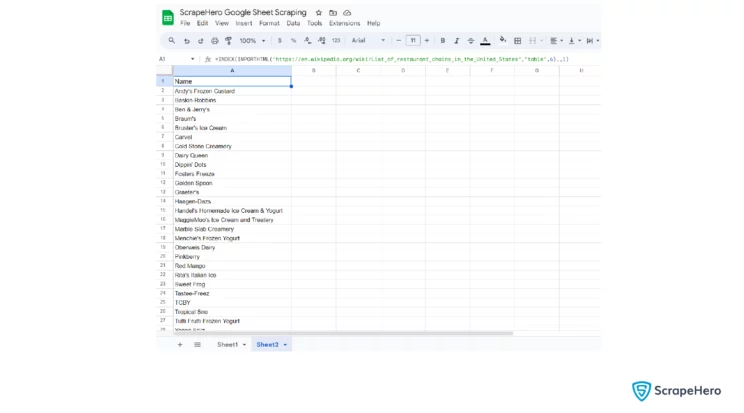Check cloud save status icon
Viewport: 744px width, 413px height.
pyautogui.click(x=347, y=13)
